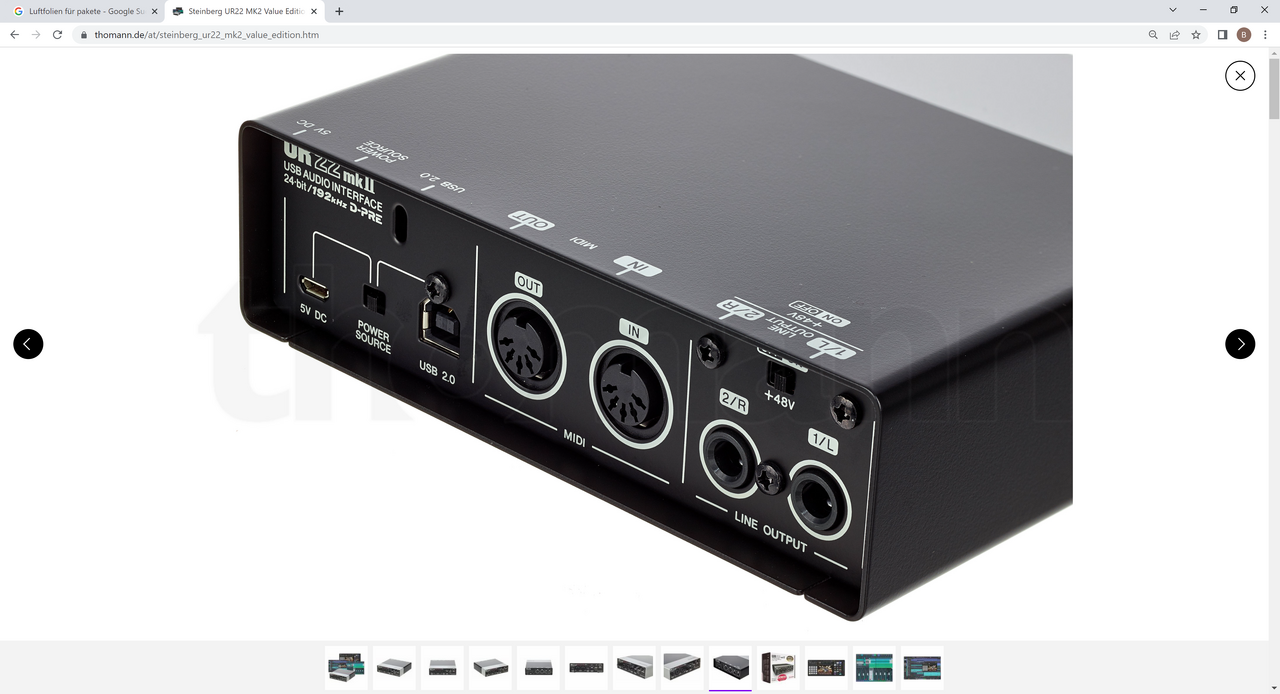
Task: Open the Chrome three-dot menu
Action: pos(1265,34)
